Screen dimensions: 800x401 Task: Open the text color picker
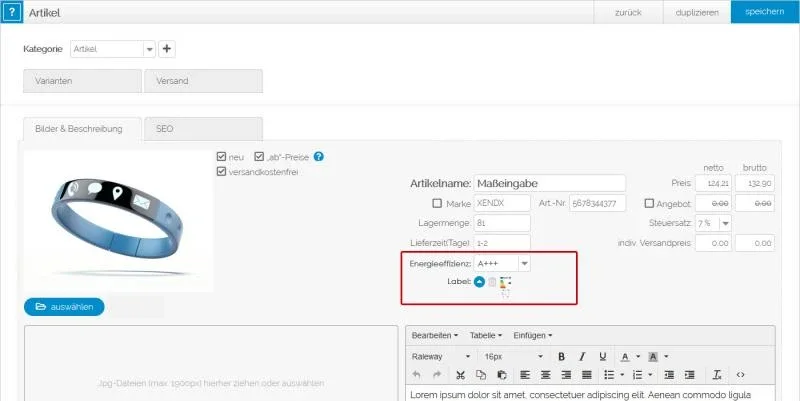click(x=626, y=356)
